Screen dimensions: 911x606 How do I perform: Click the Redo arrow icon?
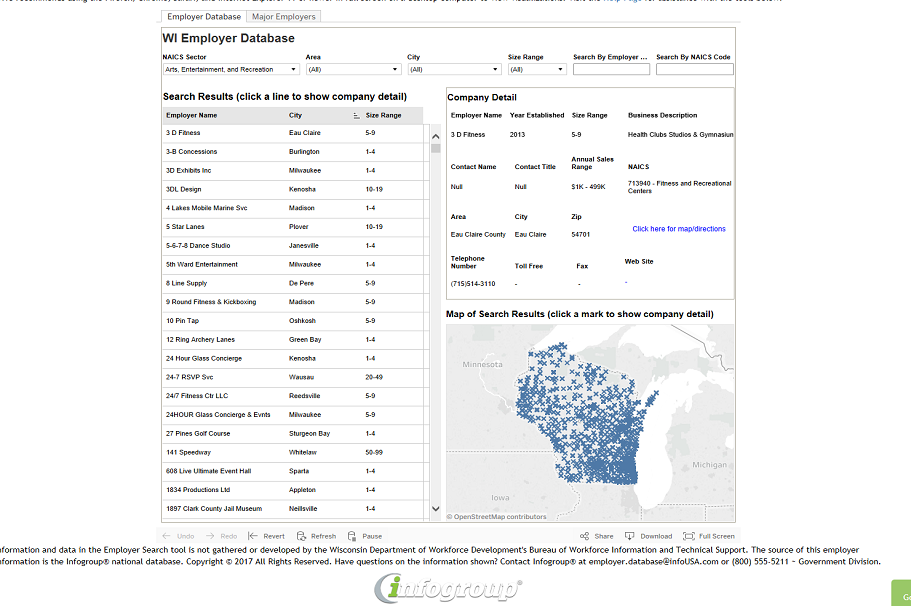[x=210, y=536]
